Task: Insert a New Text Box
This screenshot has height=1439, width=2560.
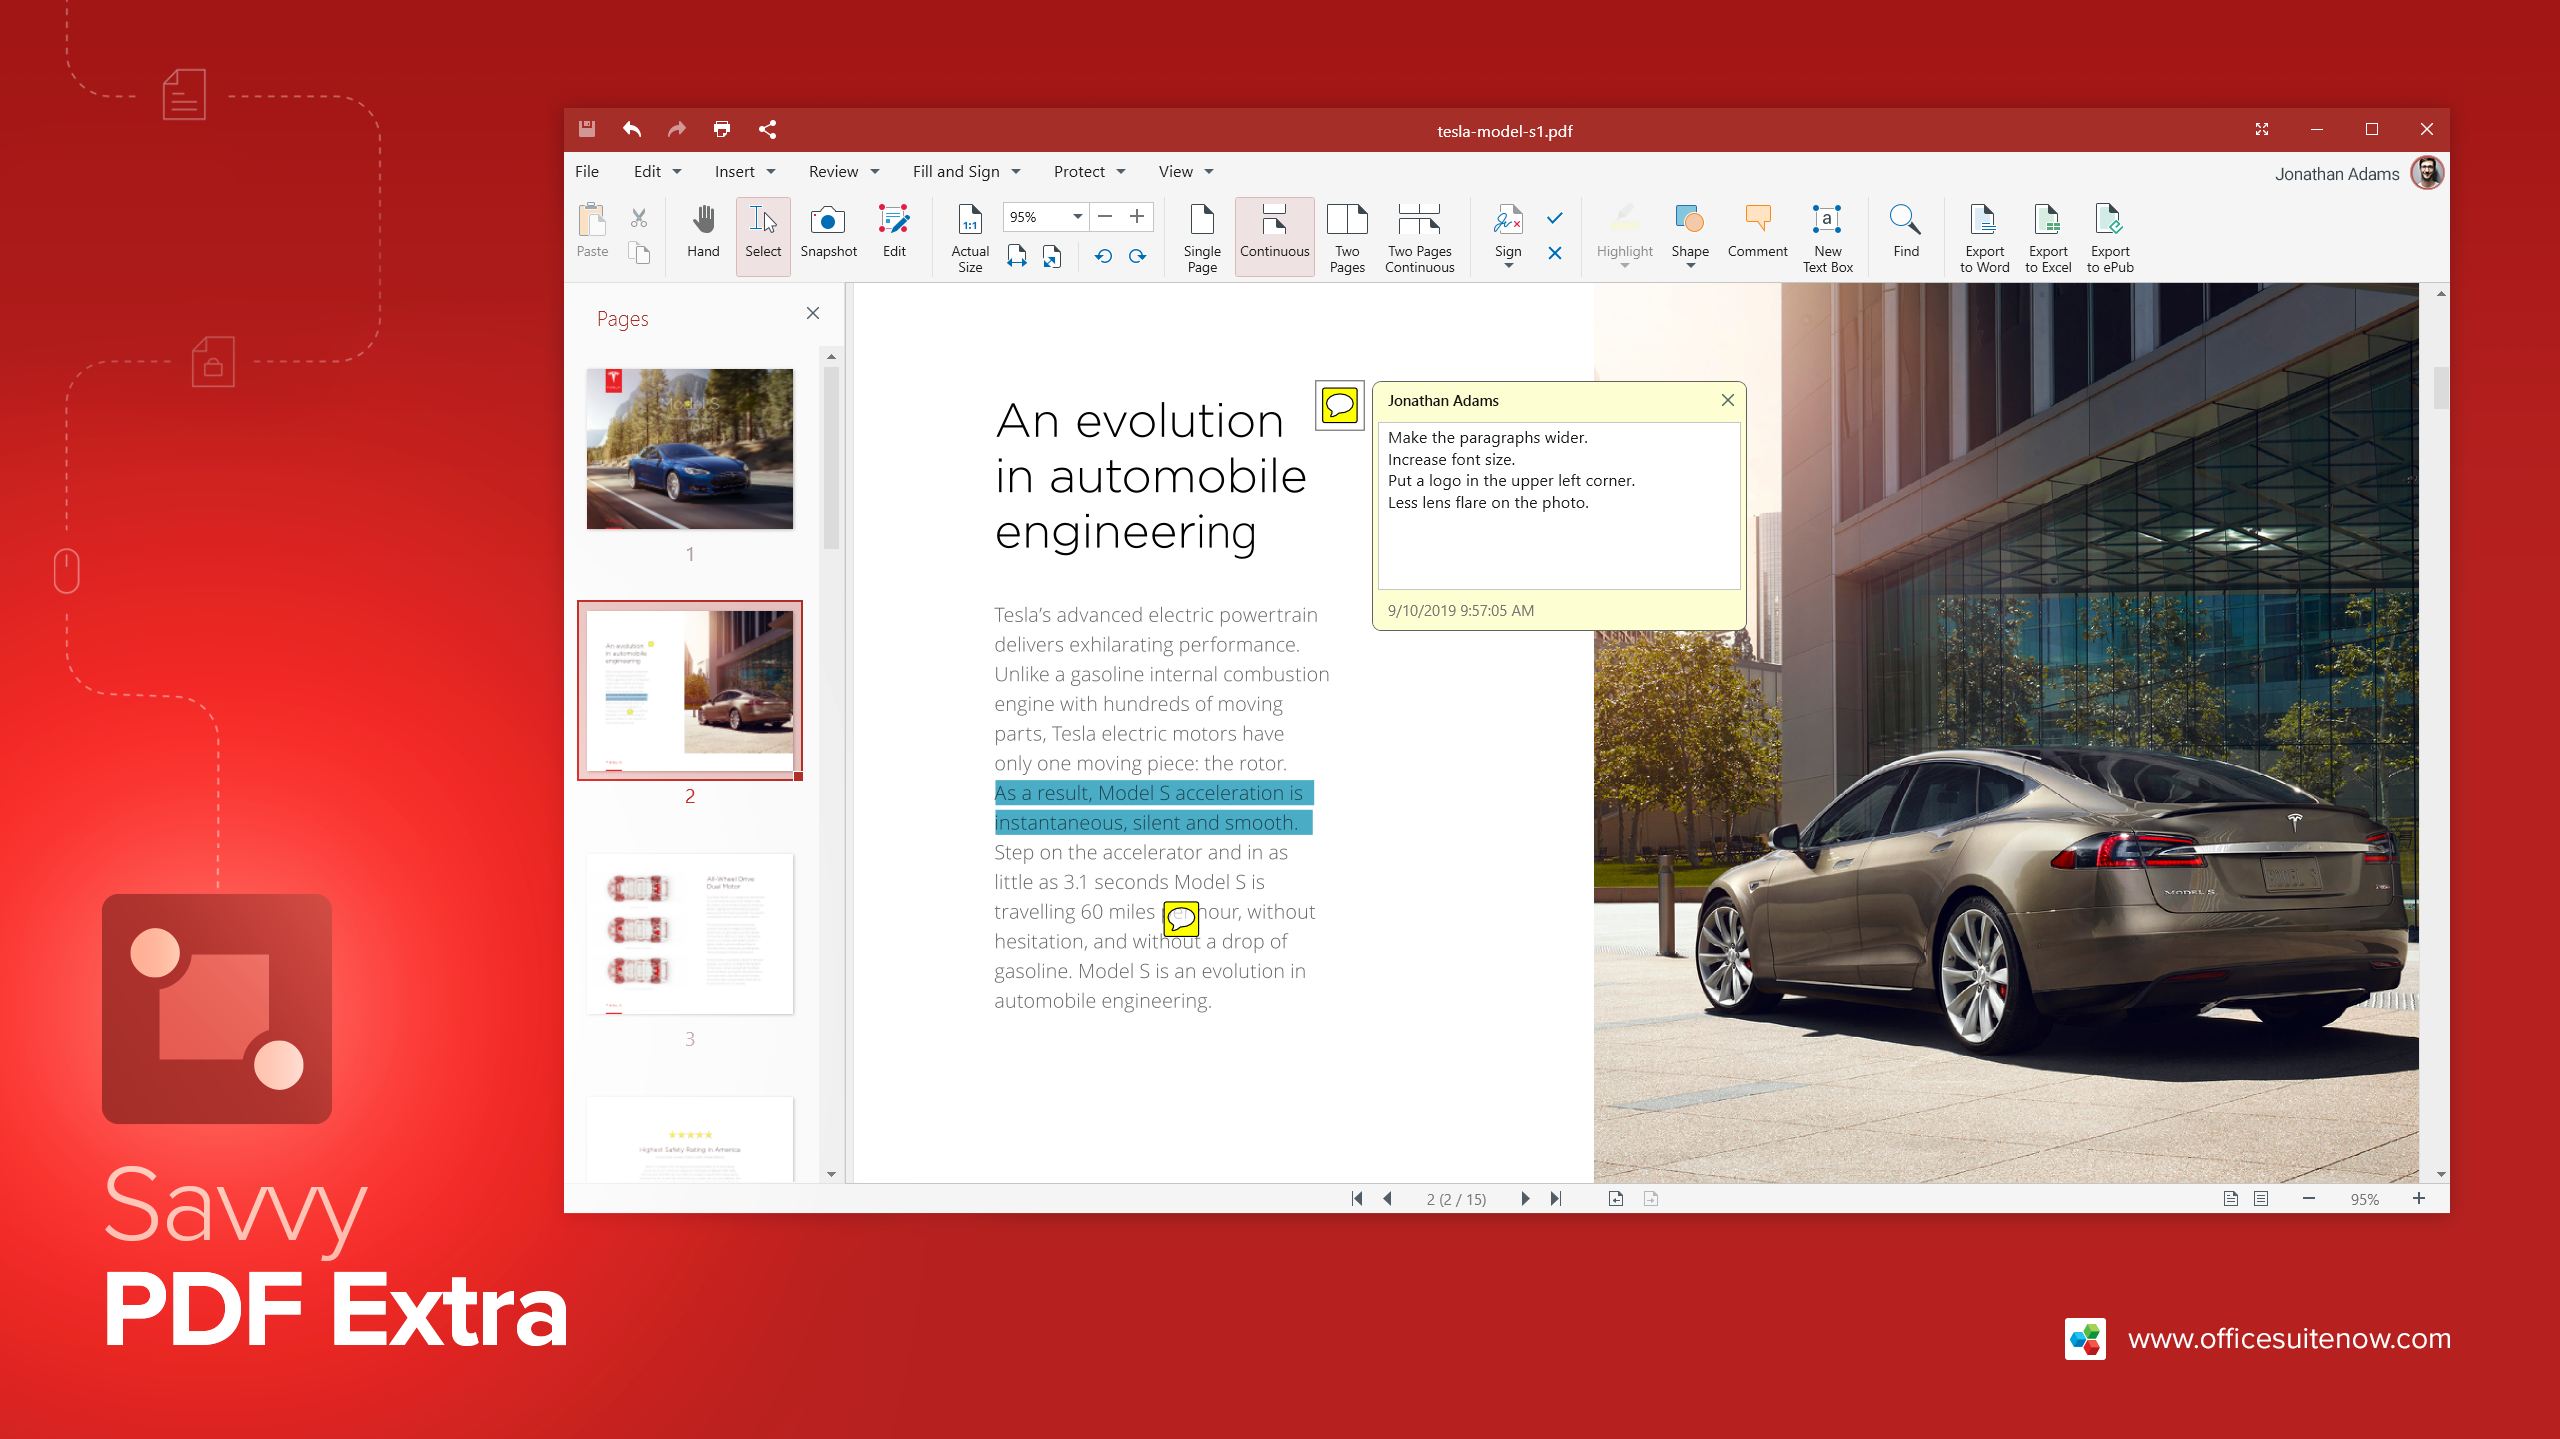Action: (x=1828, y=238)
